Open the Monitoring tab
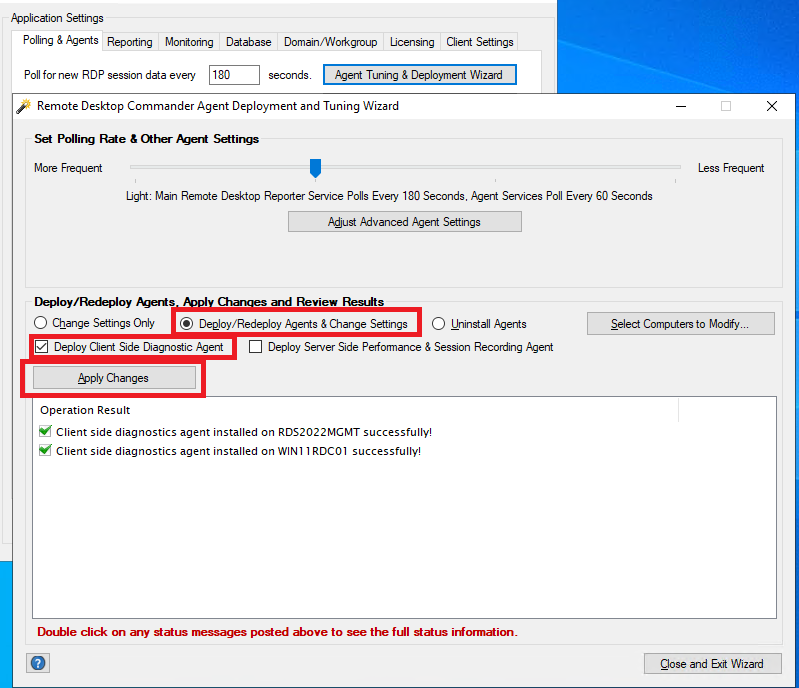The image size is (799, 688). 189,42
